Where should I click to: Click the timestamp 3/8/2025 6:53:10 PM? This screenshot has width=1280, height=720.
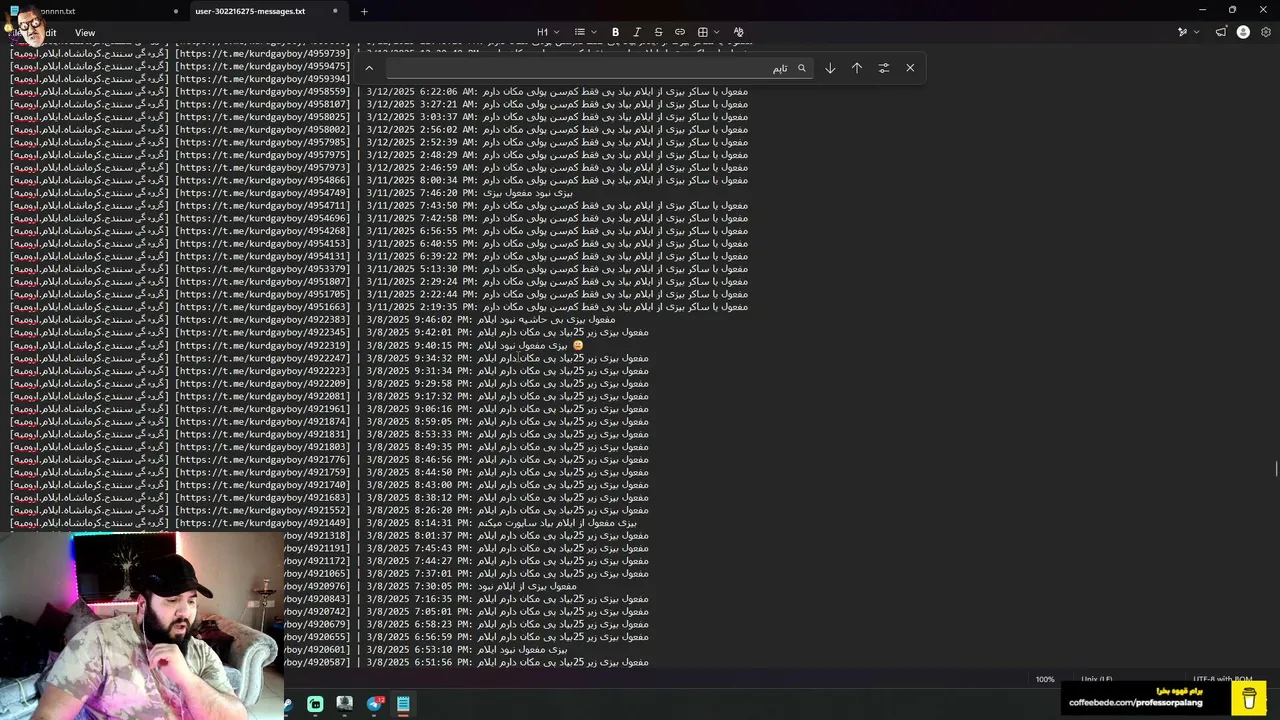click(x=418, y=650)
